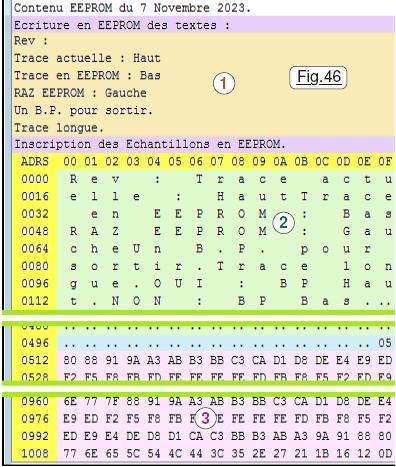The image size is (396, 467).
Task: Click the 'Trace actuelle : Haut' line
Action: 87,58
